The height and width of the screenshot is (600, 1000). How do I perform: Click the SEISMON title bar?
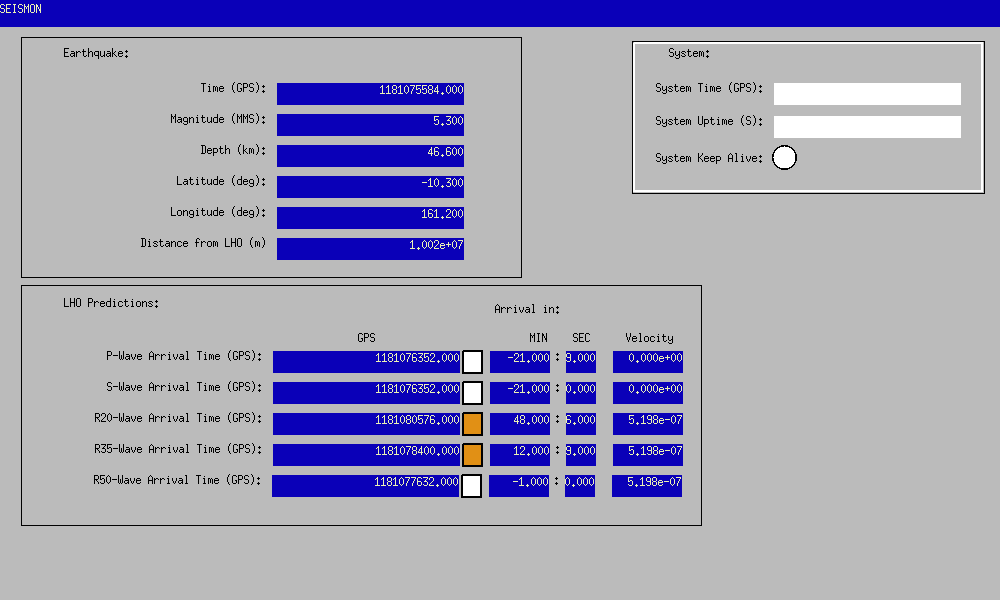pos(500,12)
